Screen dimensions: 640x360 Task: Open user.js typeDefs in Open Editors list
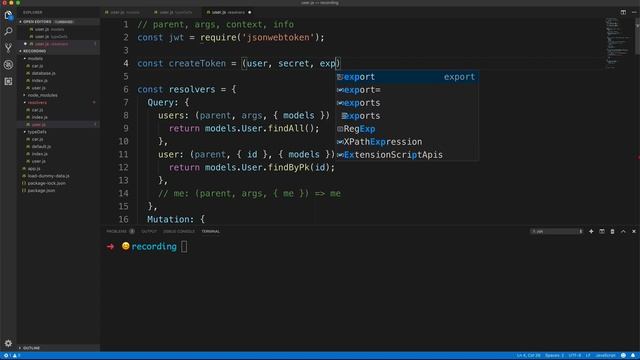(x=51, y=36)
